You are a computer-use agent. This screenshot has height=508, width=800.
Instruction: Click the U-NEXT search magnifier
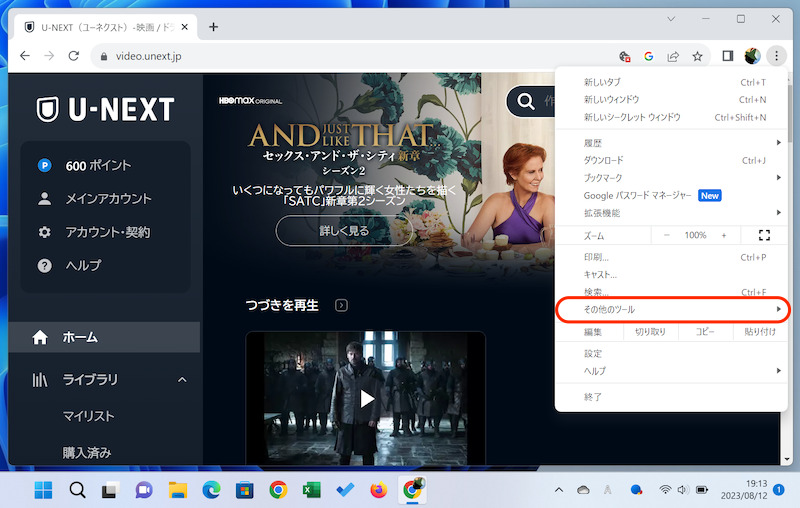pyautogui.click(x=526, y=101)
